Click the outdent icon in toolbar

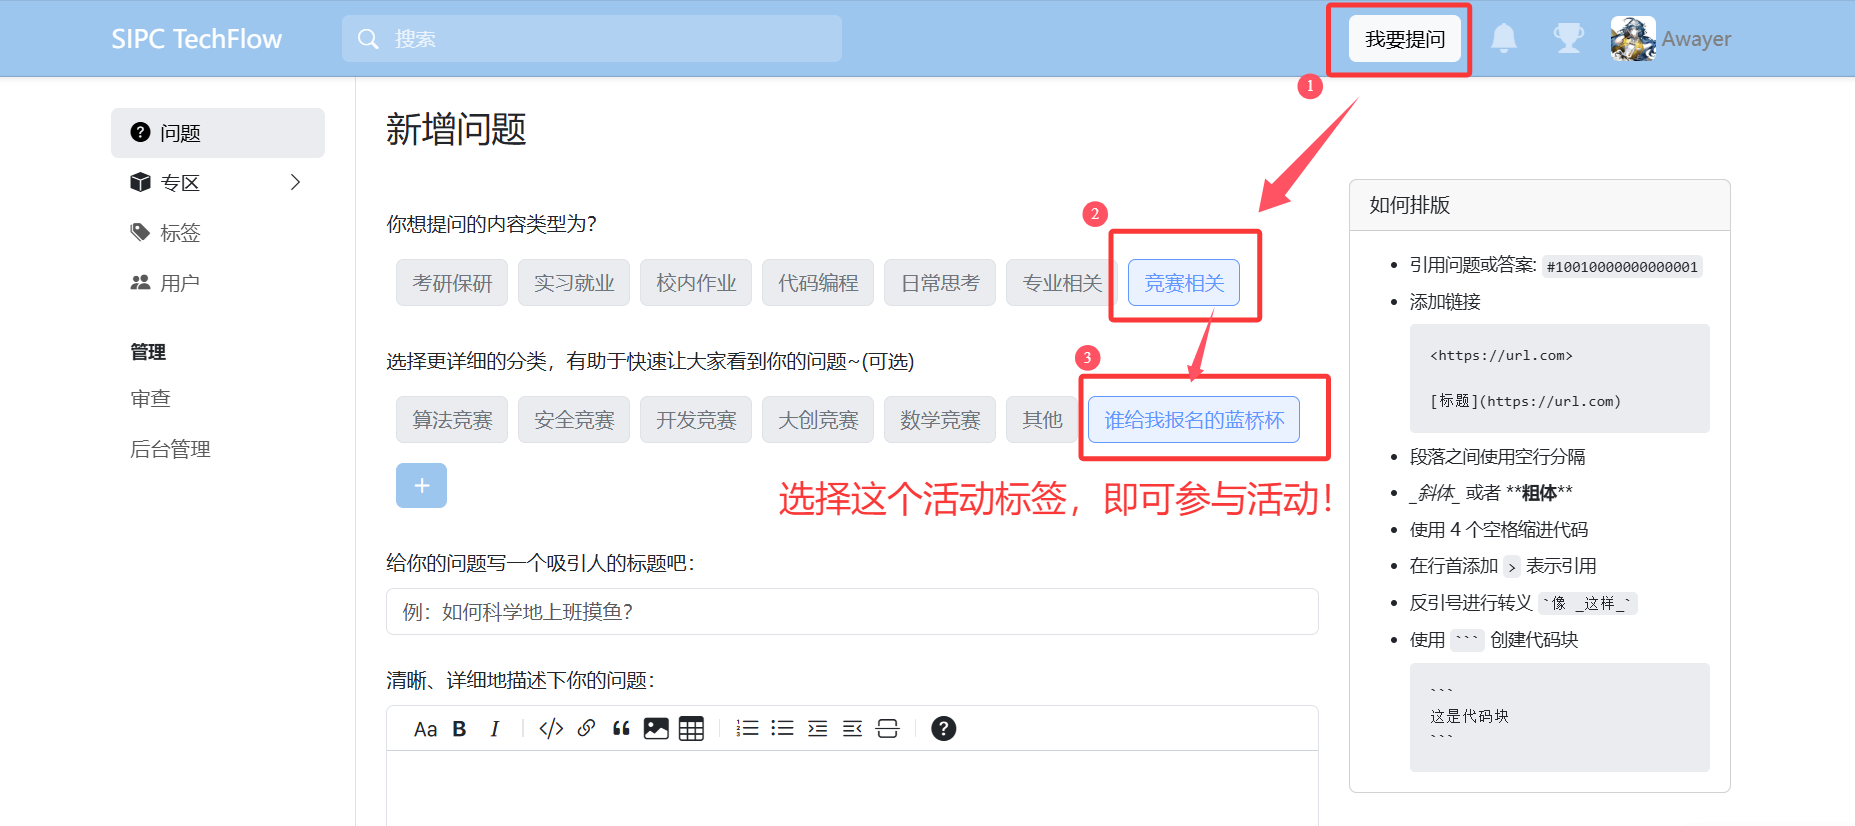coord(852,728)
